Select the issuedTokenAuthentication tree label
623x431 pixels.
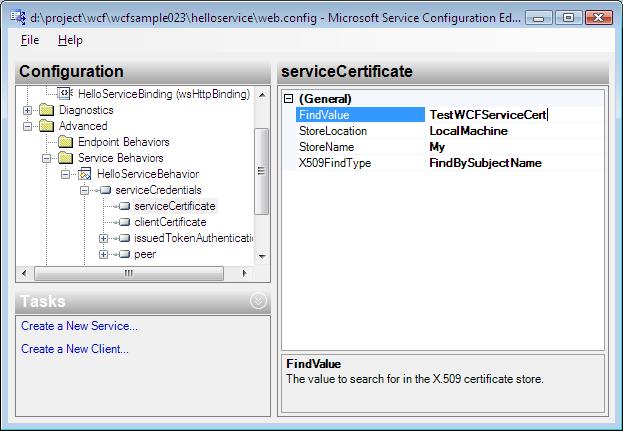(193, 238)
